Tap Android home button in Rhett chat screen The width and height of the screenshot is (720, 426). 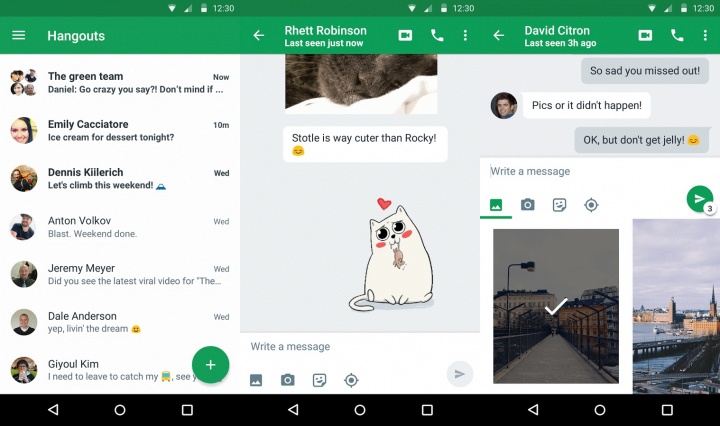click(360, 409)
